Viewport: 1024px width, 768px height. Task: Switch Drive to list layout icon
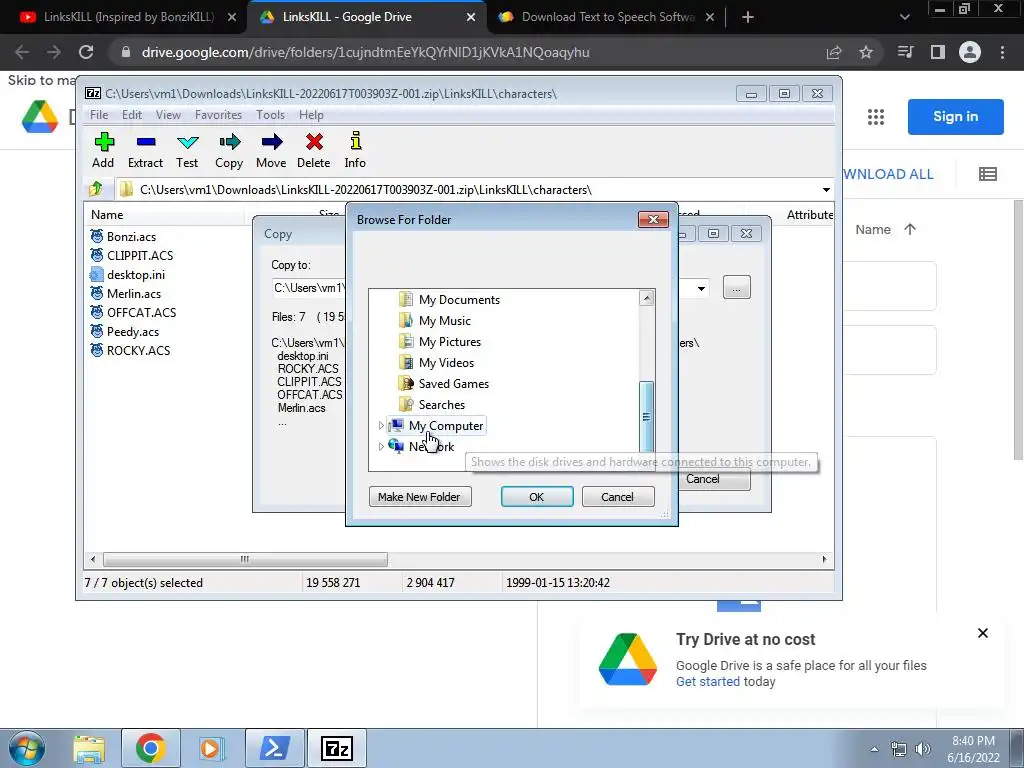(987, 174)
